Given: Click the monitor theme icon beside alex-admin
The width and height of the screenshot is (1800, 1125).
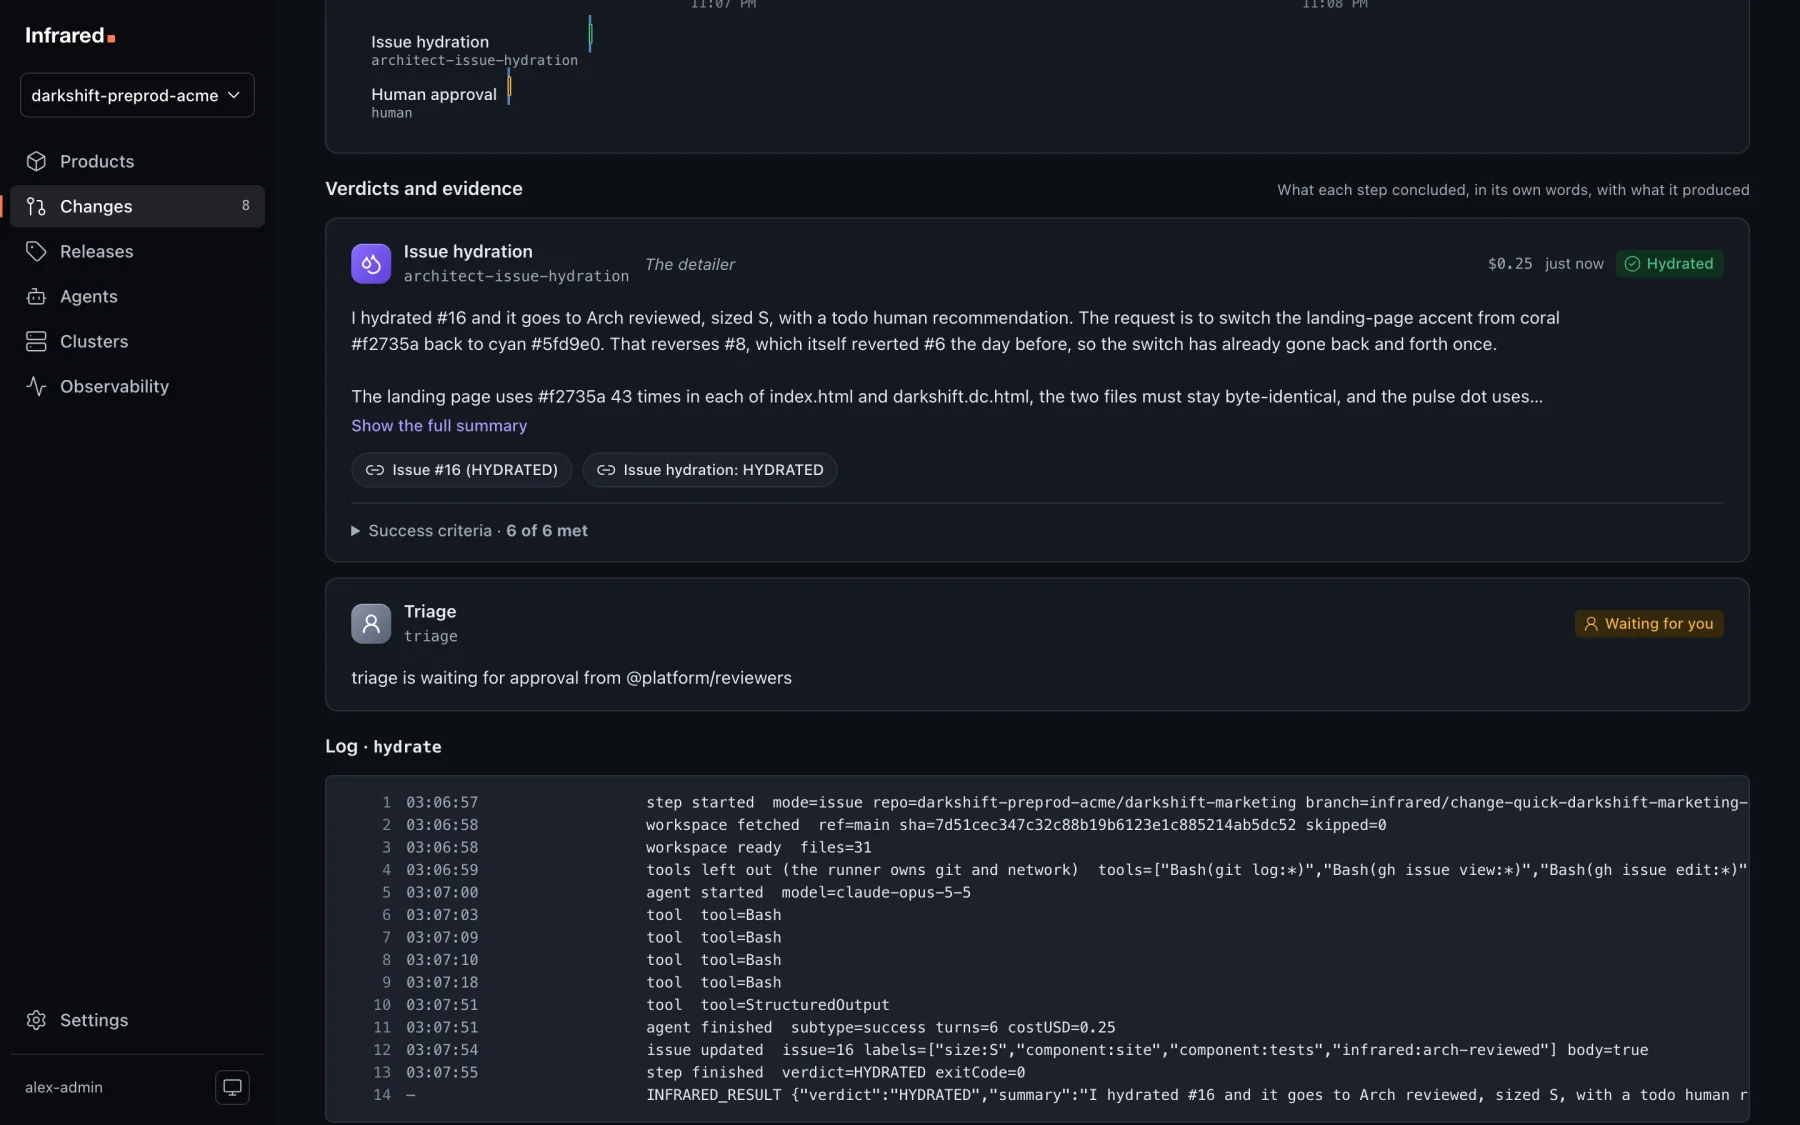Looking at the screenshot, I should click(x=232, y=1087).
